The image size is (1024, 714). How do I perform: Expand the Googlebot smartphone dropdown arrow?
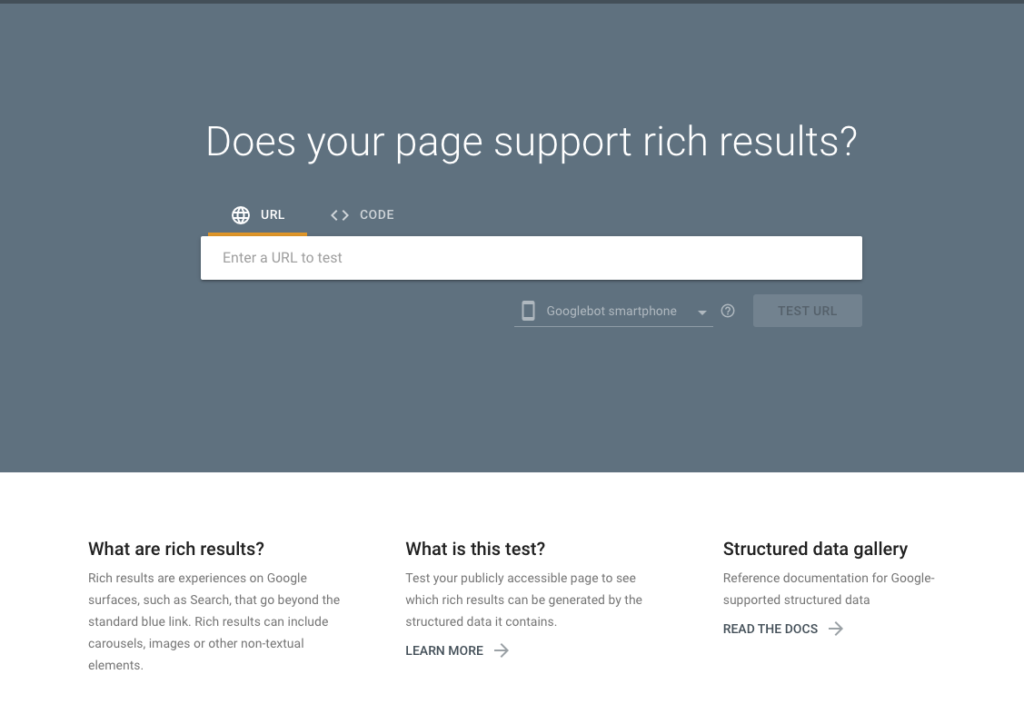(702, 312)
